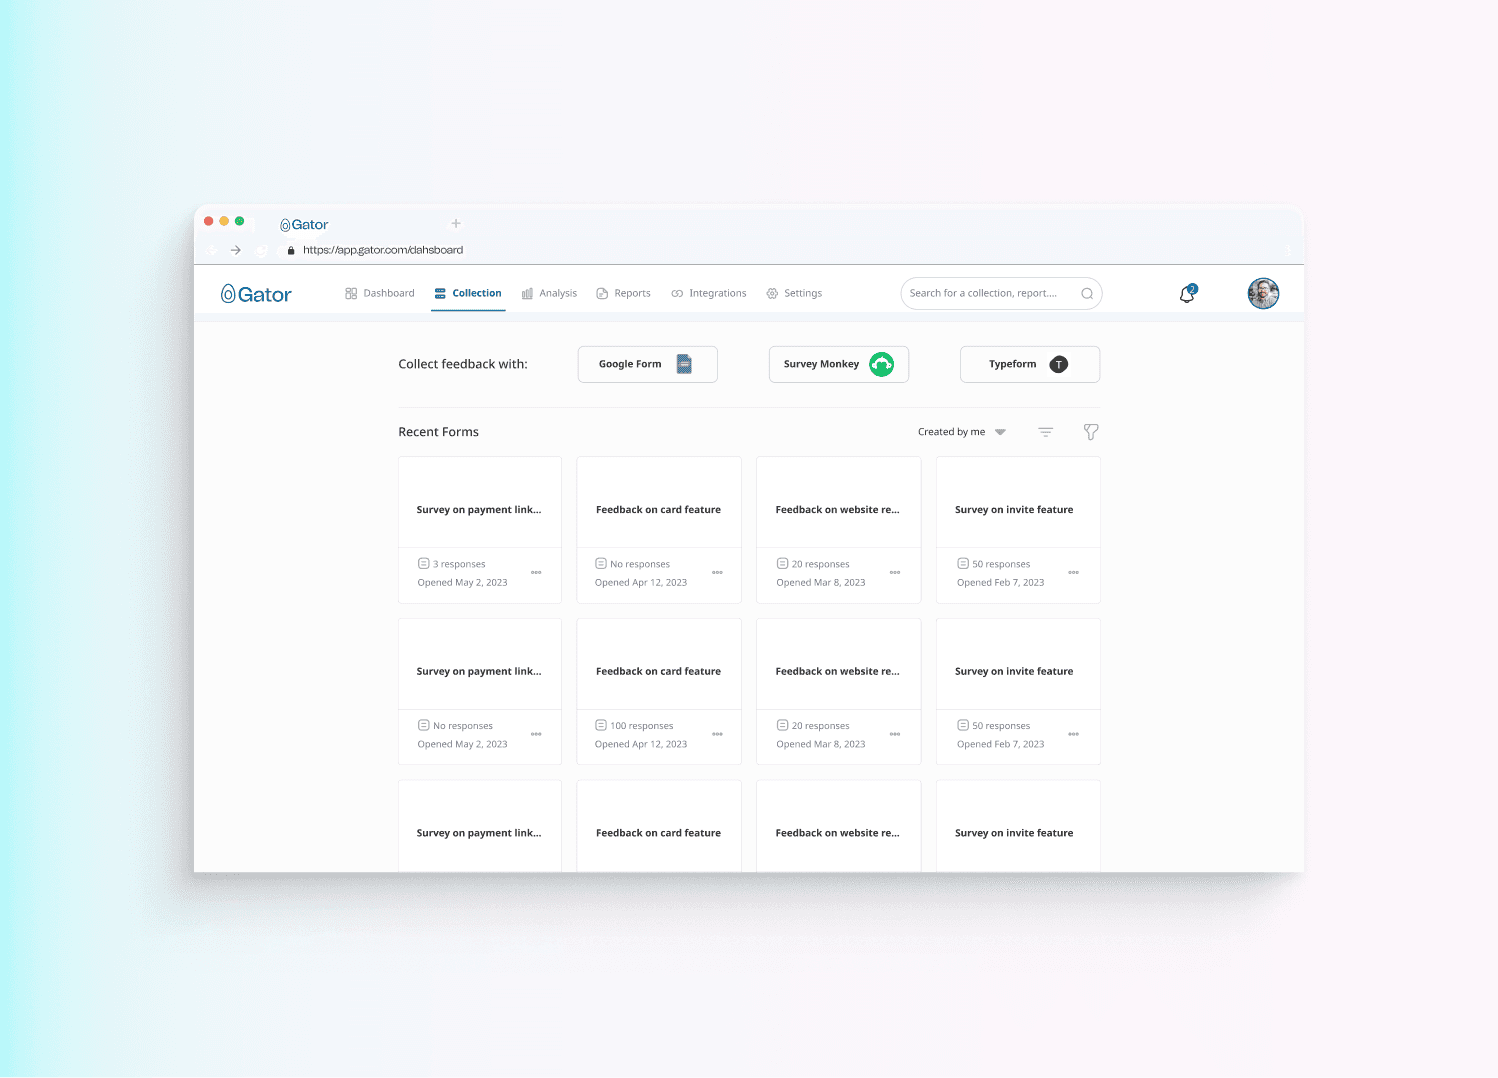This screenshot has height=1078, width=1498.
Task: Click the Dashboard grid icon in the navigation
Action: pos(351,292)
